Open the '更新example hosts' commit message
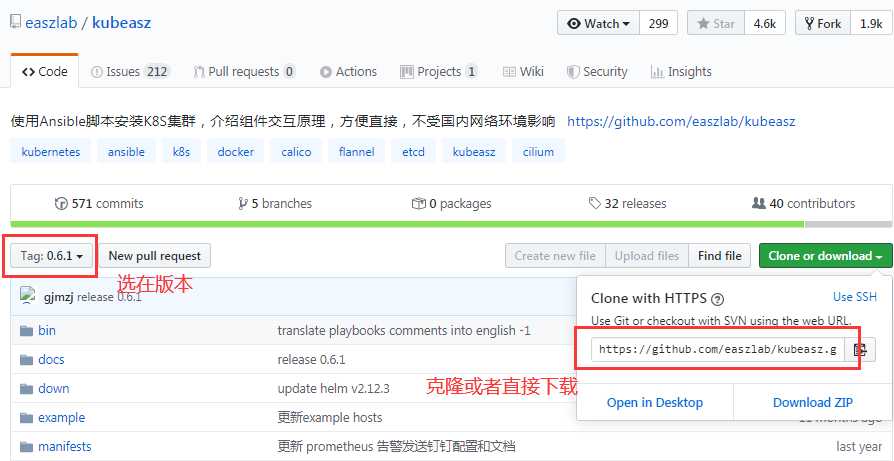Image resolution: width=894 pixels, height=461 pixels. coord(330,418)
